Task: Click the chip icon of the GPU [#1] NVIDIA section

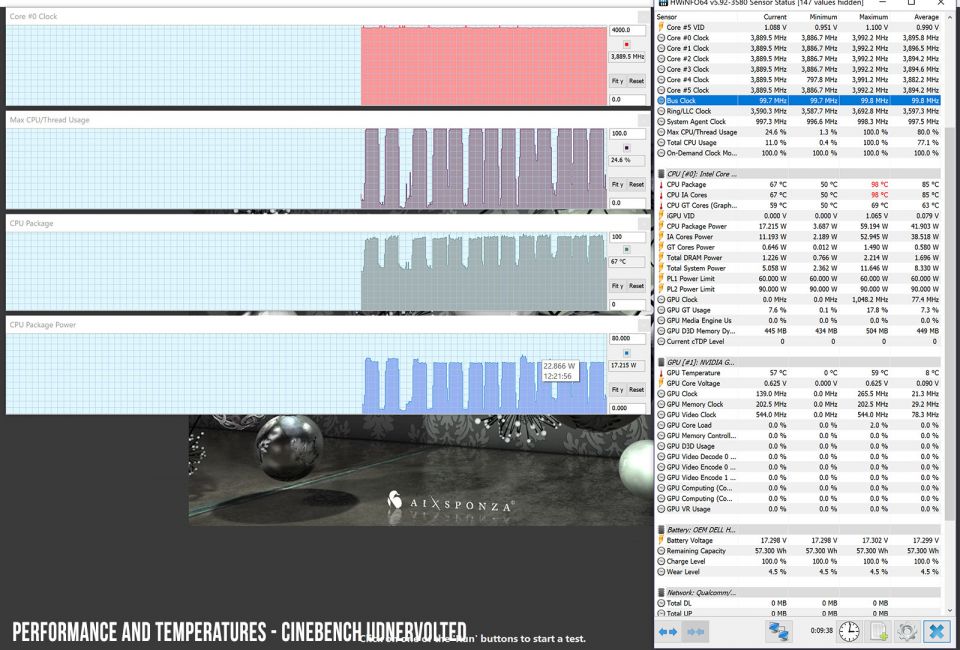Action: pos(661,362)
